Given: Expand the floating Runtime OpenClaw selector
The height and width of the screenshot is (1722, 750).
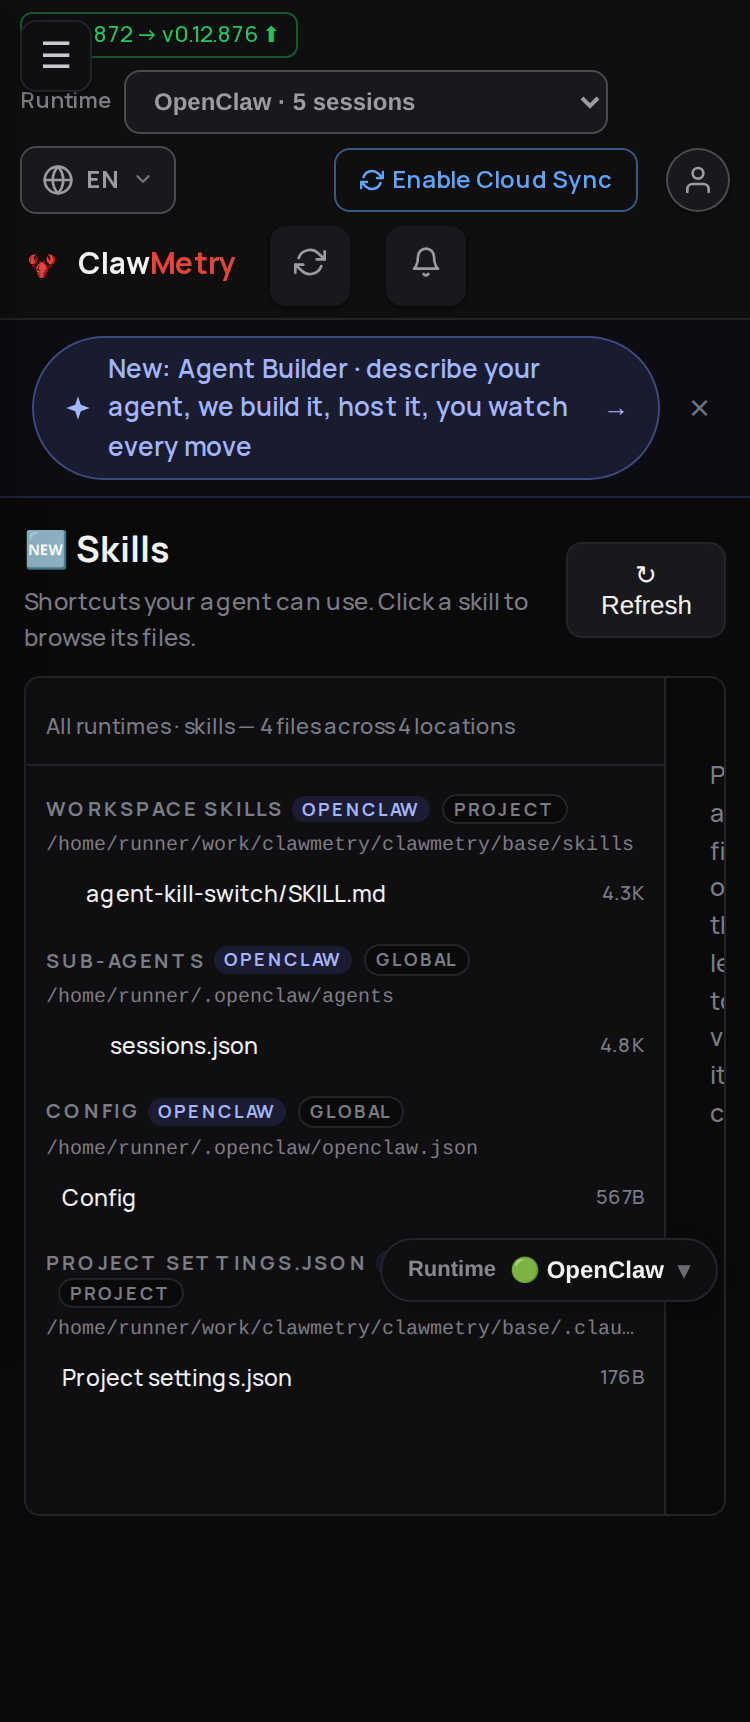Looking at the screenshot, I should (x=549, y=1270).
